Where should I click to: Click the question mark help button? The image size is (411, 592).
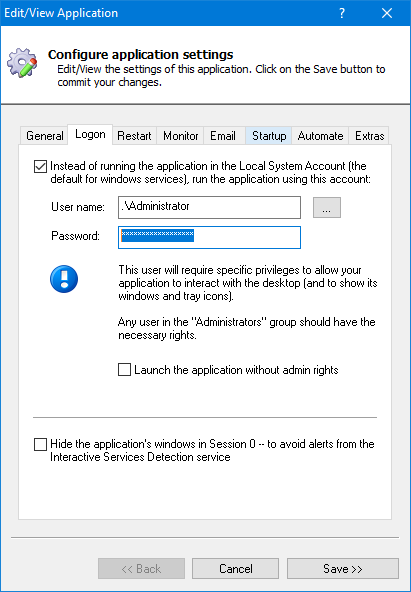pos(342,13)
